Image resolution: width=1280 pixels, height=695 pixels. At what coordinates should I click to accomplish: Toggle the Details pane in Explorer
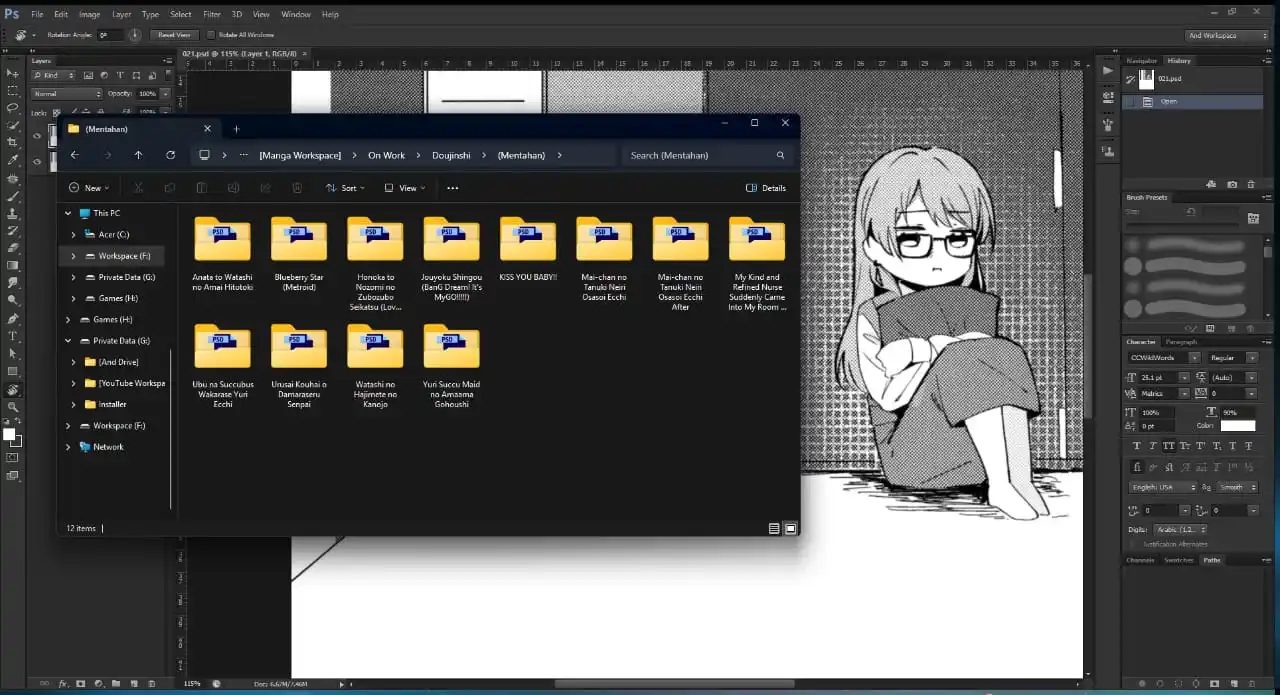click(766, 188)
